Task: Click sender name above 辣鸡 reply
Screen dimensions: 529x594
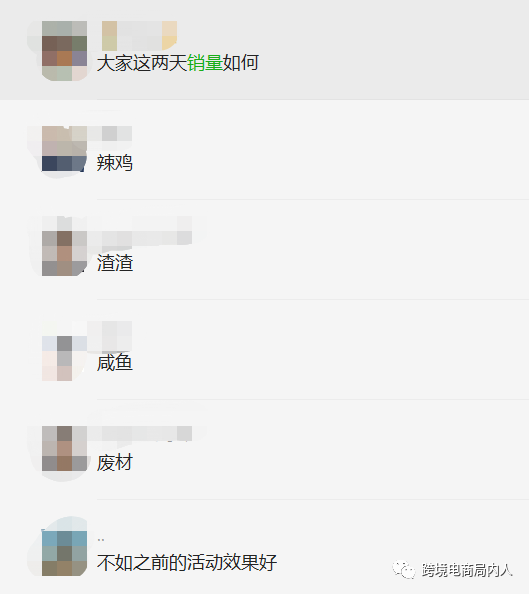Action: tap(110, 133)
